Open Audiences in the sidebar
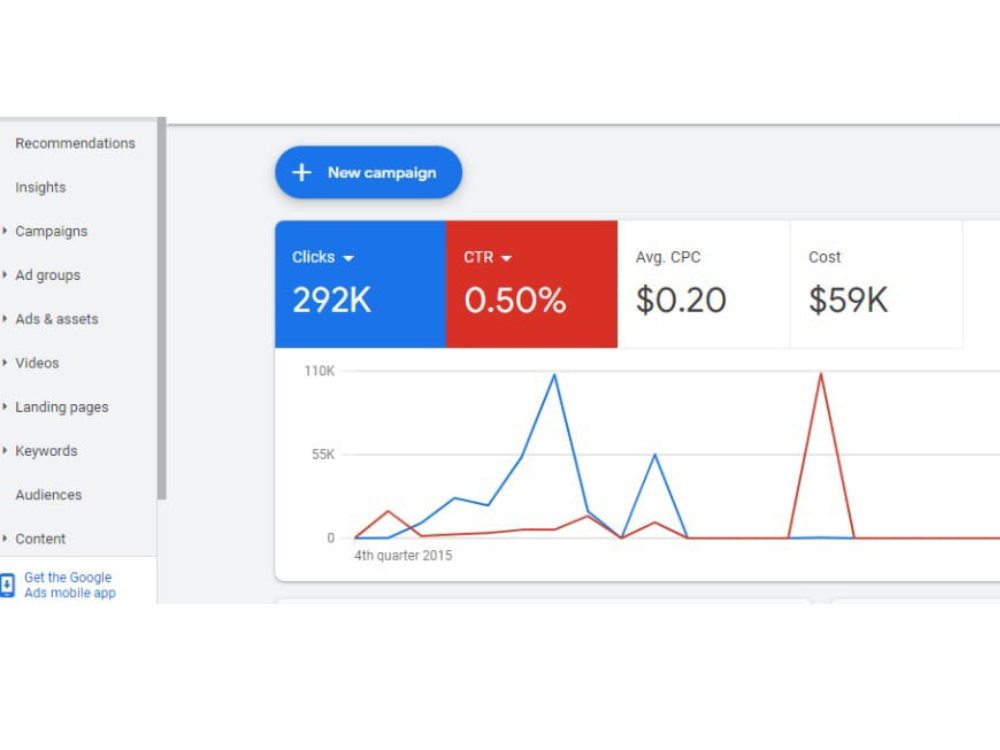This screenshot has height=750, width=1000. tap(48, 495)
